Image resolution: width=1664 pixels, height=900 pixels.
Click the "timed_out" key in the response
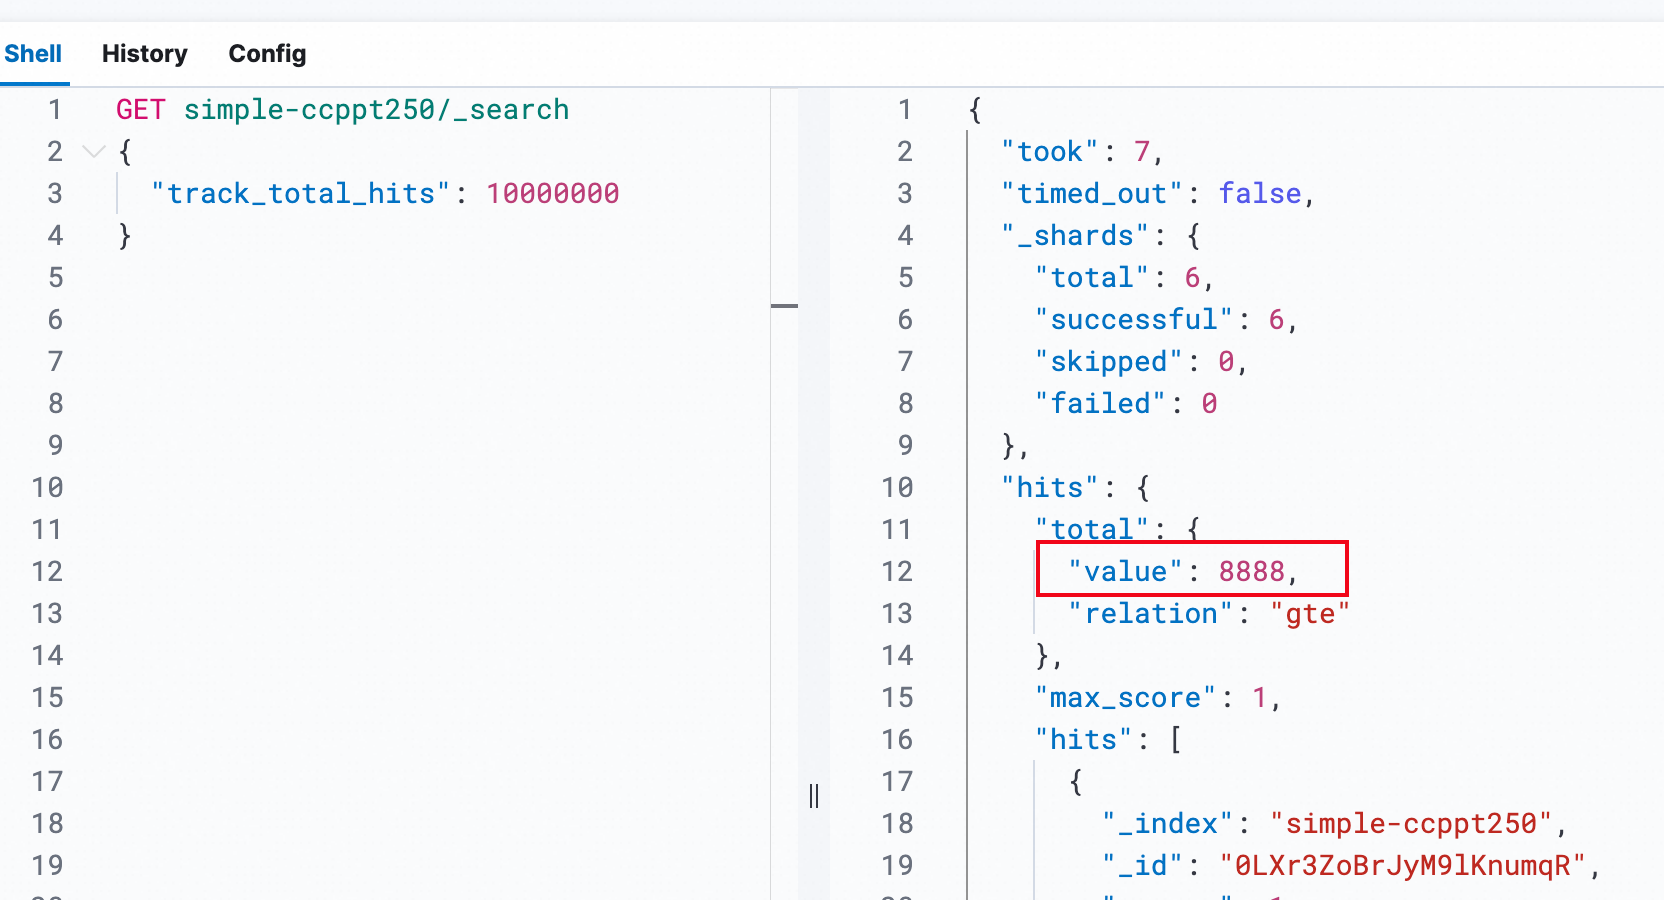1093,194
